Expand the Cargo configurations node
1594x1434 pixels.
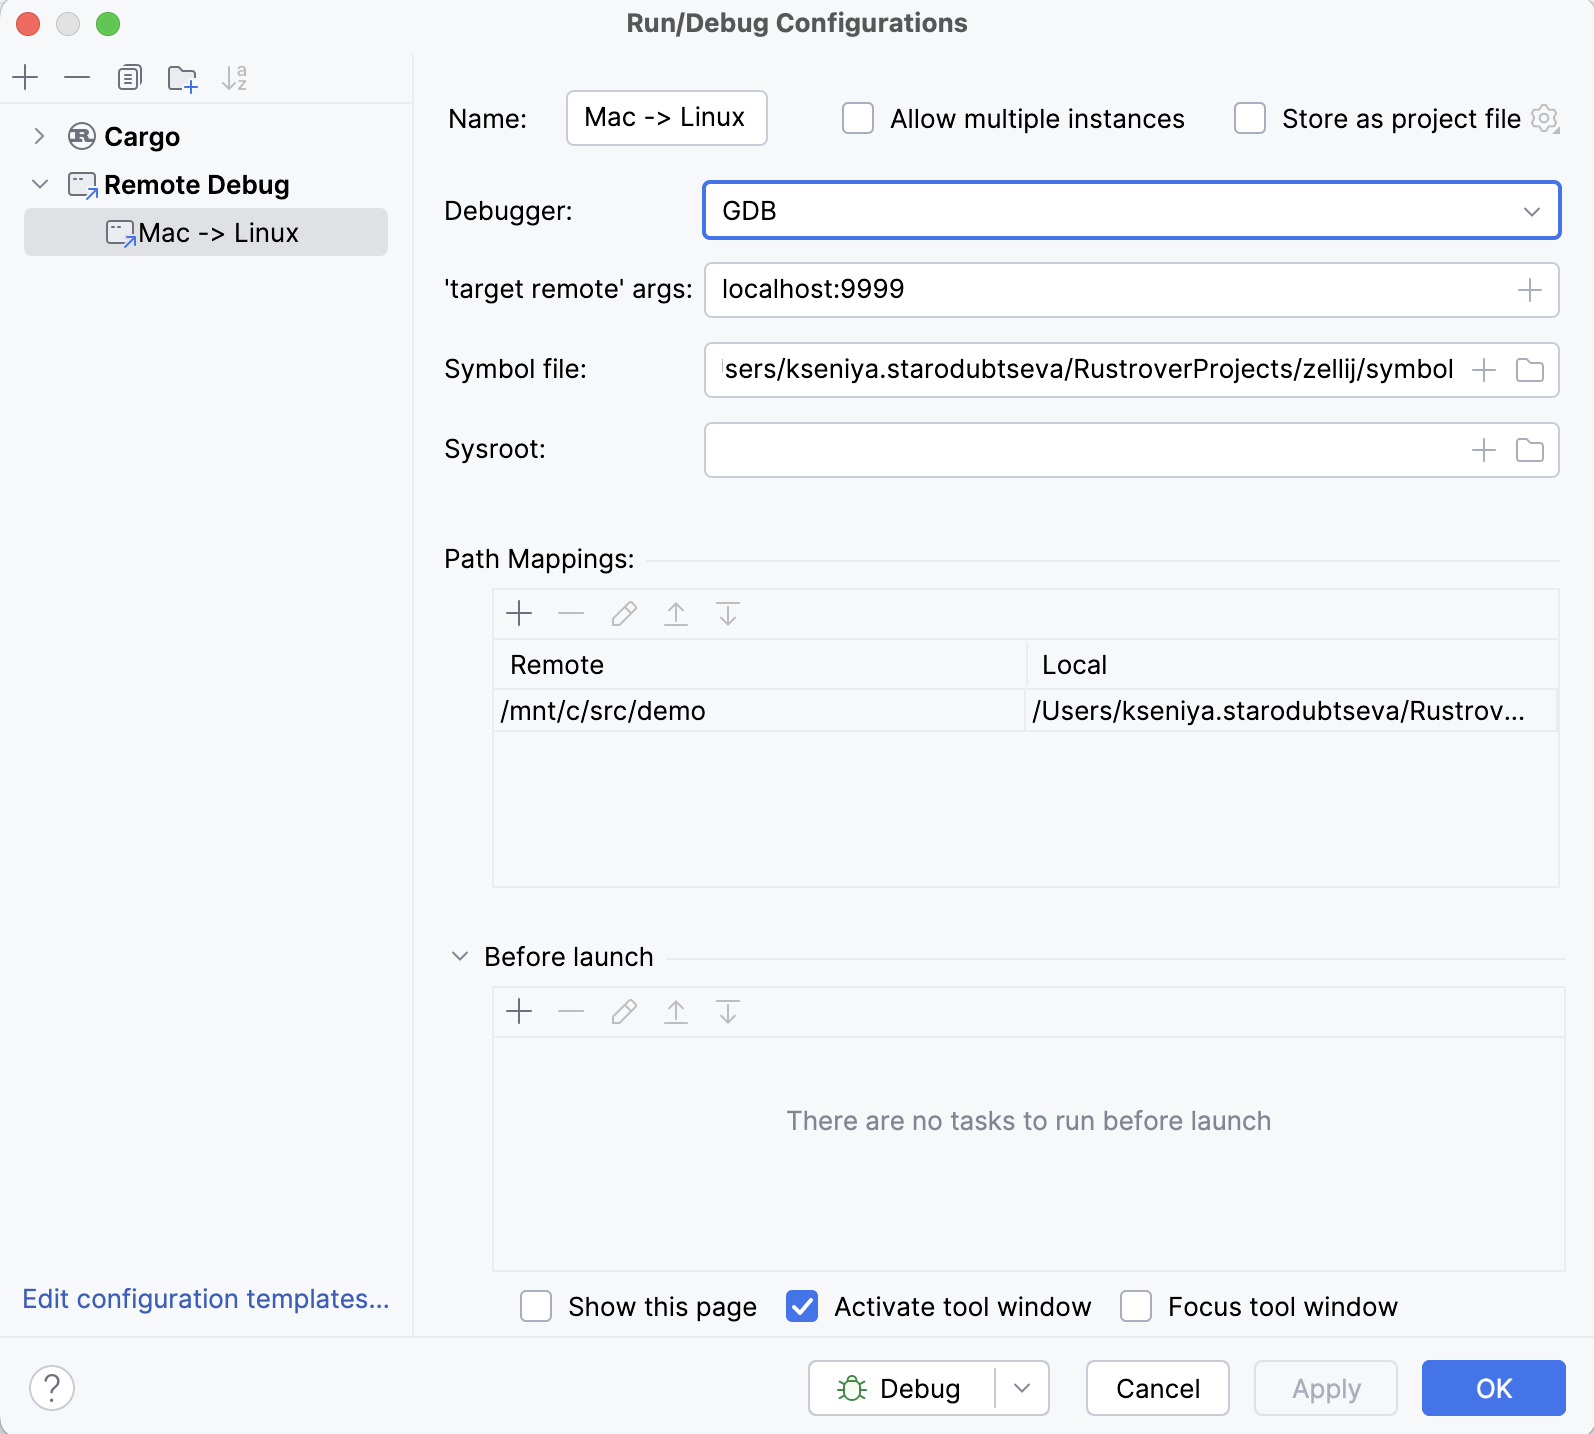point(39,136)
